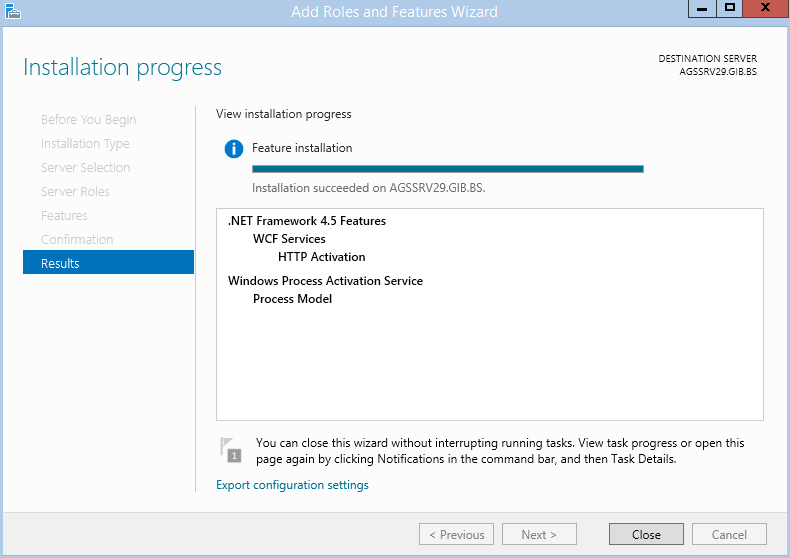Go to the Installation Type step

(x=85, y=144)
